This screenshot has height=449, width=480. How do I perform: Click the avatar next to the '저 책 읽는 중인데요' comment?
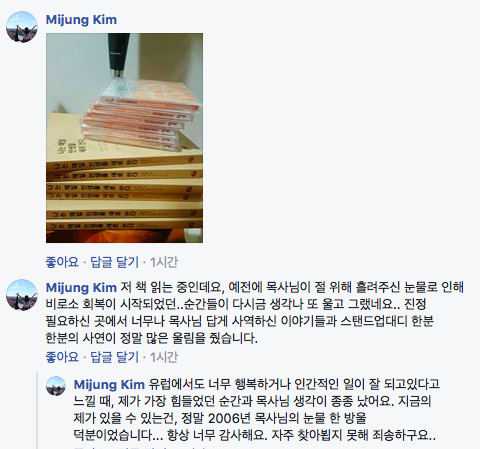22,295
